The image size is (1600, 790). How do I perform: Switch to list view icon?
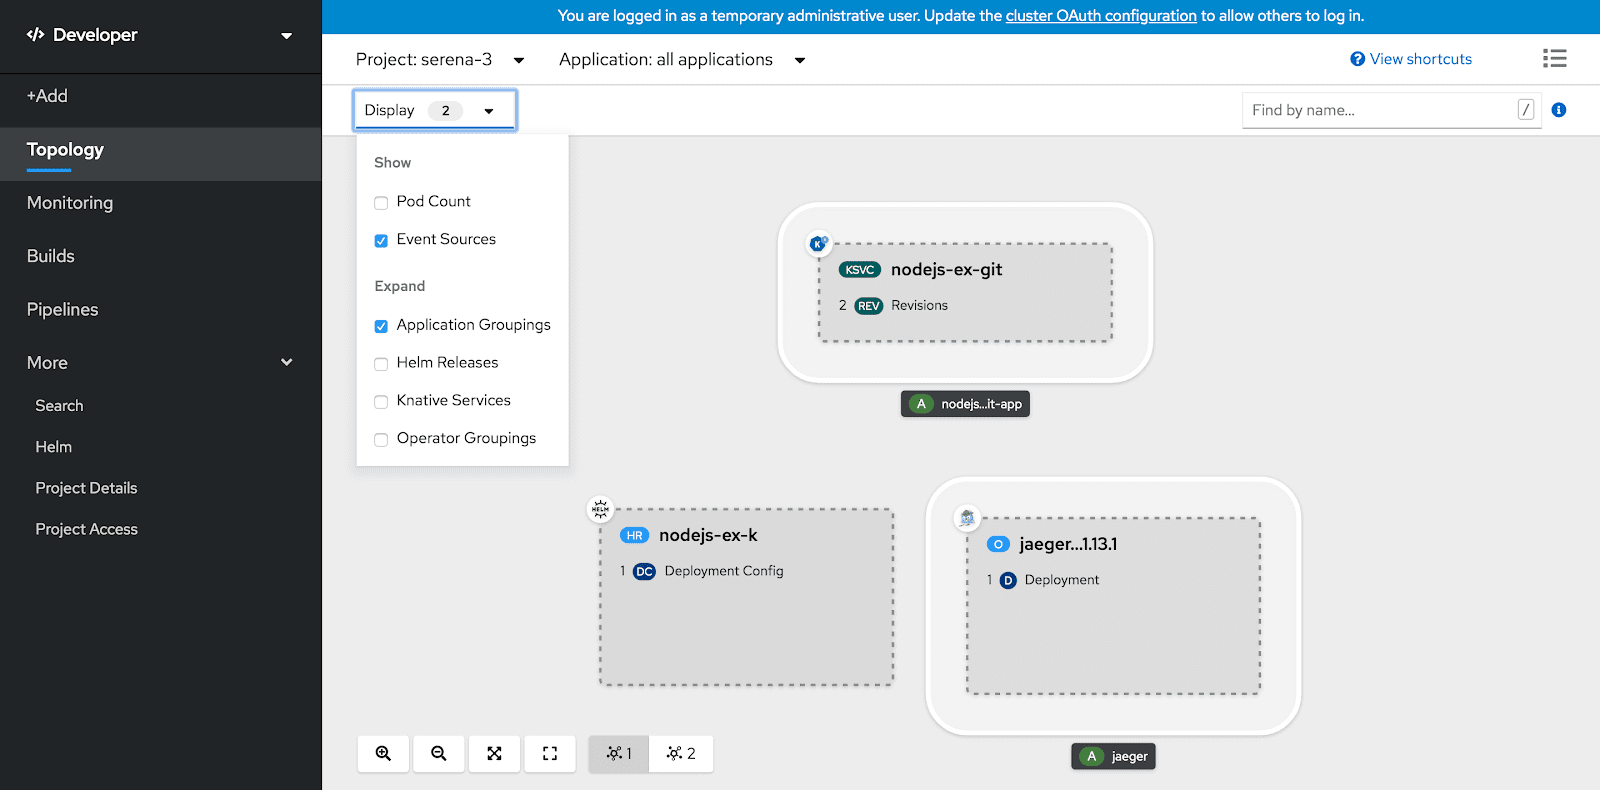tap(1554, 59)
